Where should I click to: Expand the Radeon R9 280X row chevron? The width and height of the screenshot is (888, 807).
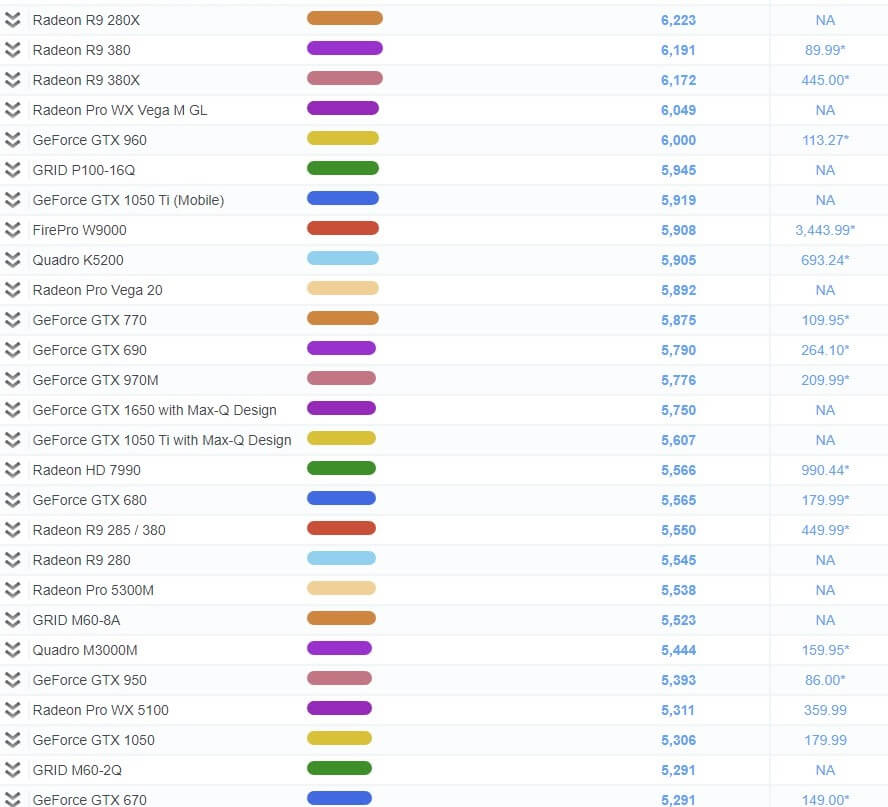(12, 20)
